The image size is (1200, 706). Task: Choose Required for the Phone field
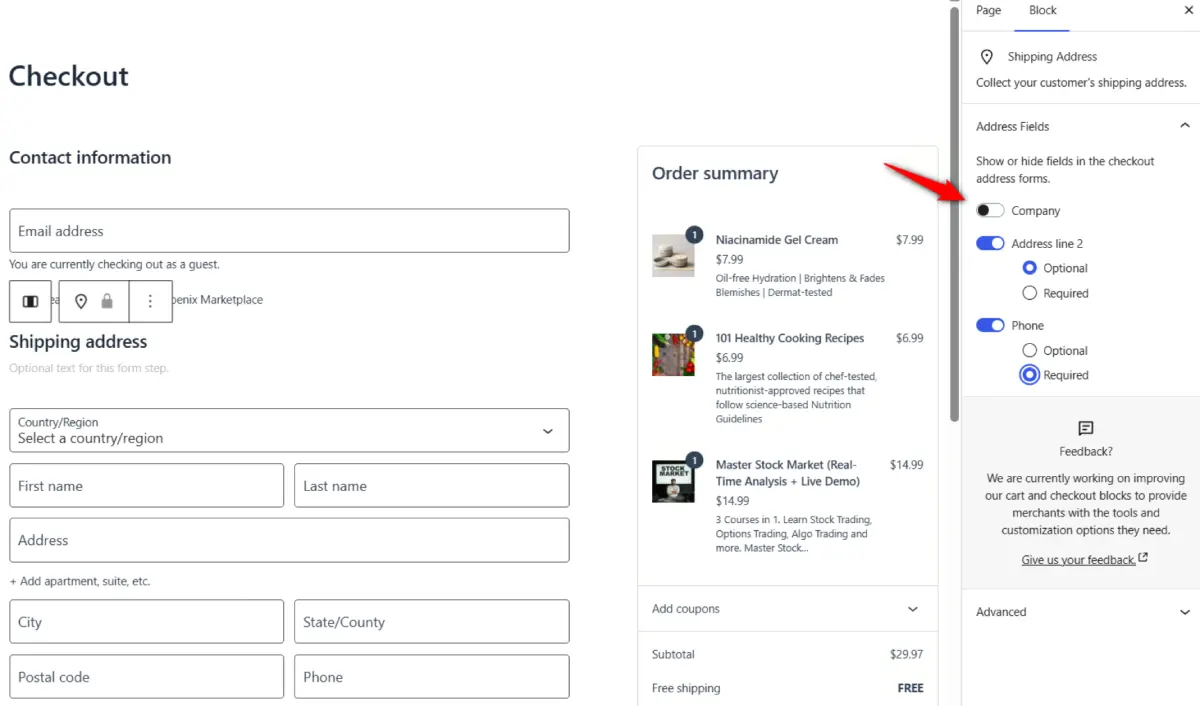click(x=1030, y=375)
